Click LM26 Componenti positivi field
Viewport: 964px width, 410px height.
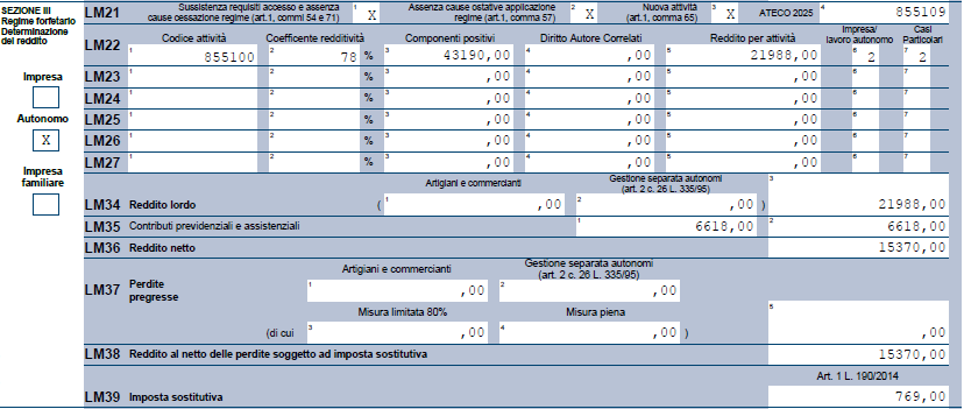(448, 141)
